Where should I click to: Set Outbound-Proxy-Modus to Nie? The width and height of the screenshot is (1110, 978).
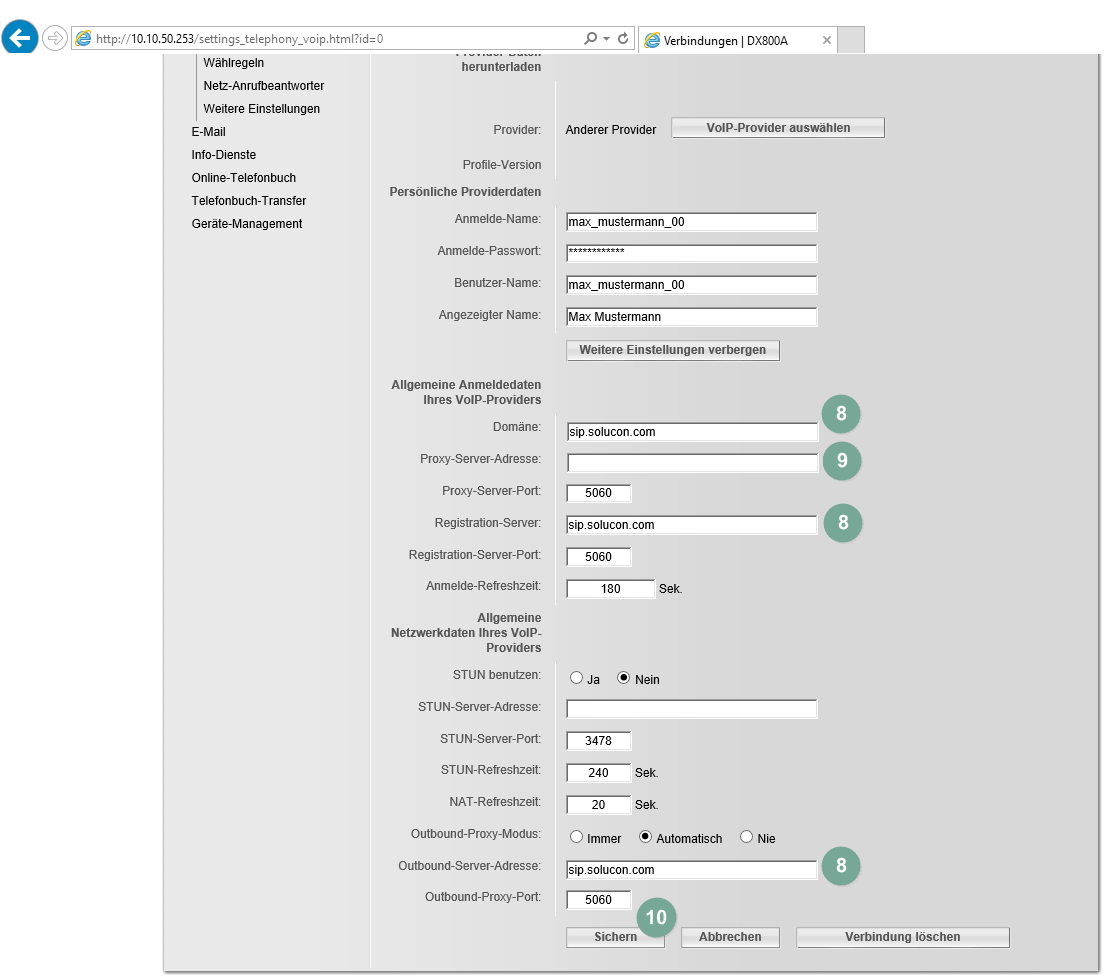pos(746,838)
